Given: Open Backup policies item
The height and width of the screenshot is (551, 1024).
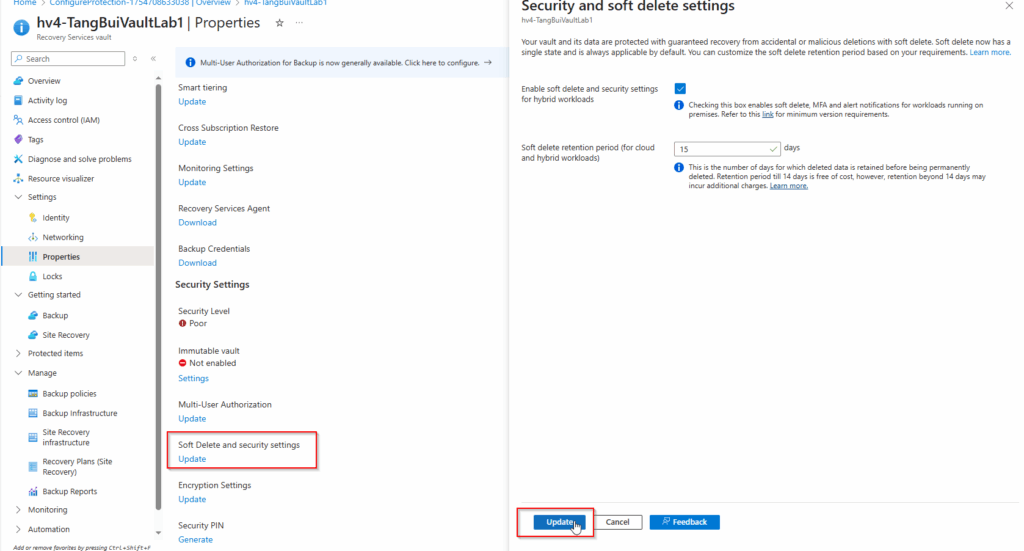Looking at the screenshot, I should [69, 394].
